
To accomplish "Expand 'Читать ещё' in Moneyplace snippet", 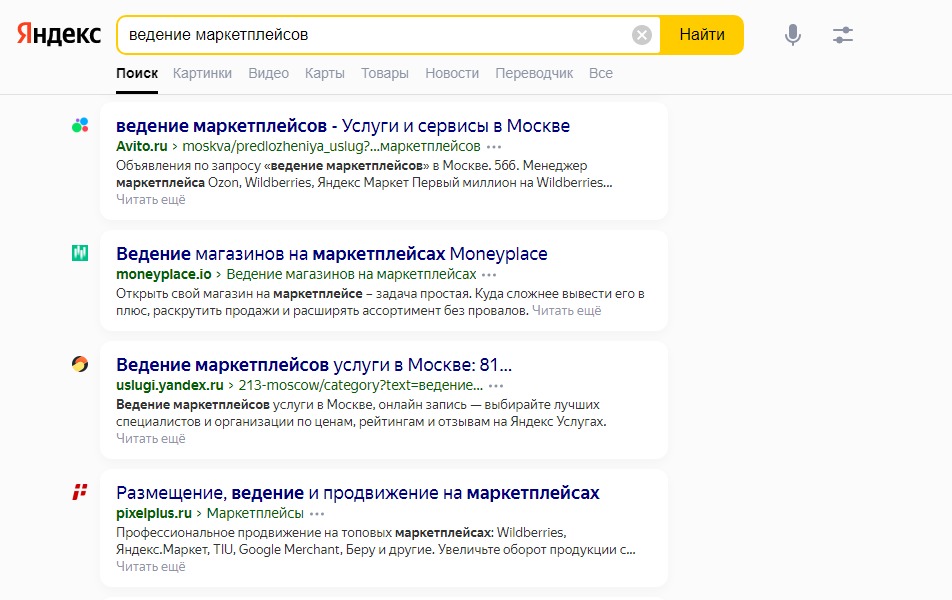I will coord(566,310).
